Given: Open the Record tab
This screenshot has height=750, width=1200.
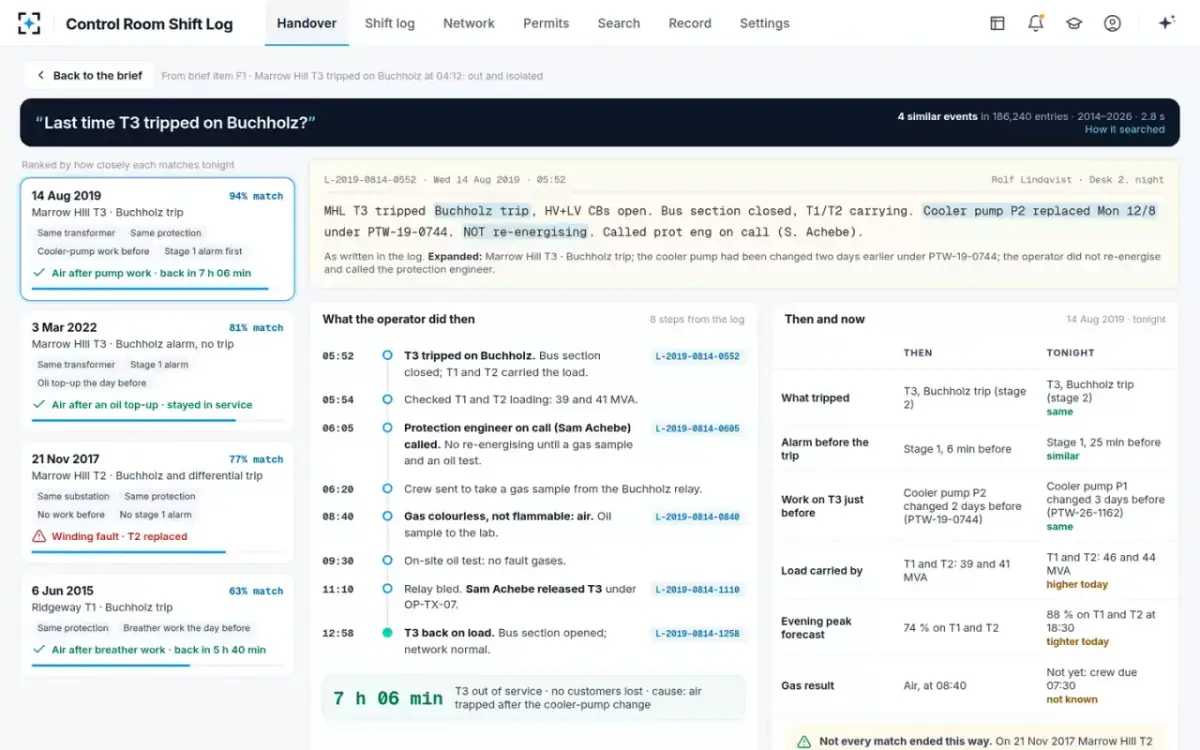Looking at the screenshot, I should (690, 23).
